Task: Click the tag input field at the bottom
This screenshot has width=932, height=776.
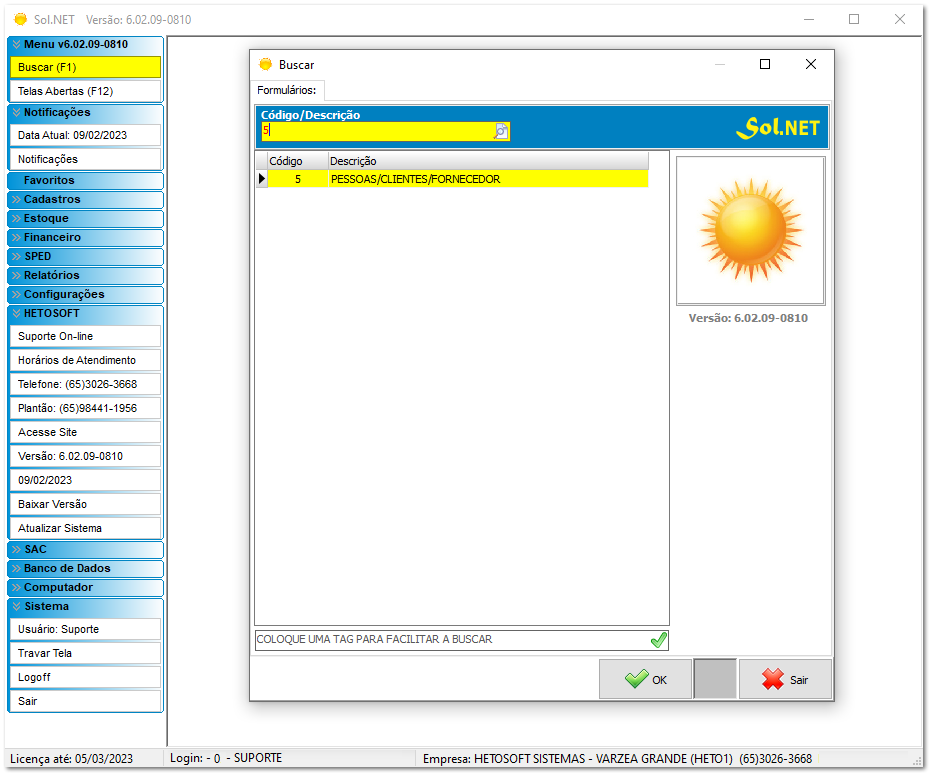Action: [450, 640]
